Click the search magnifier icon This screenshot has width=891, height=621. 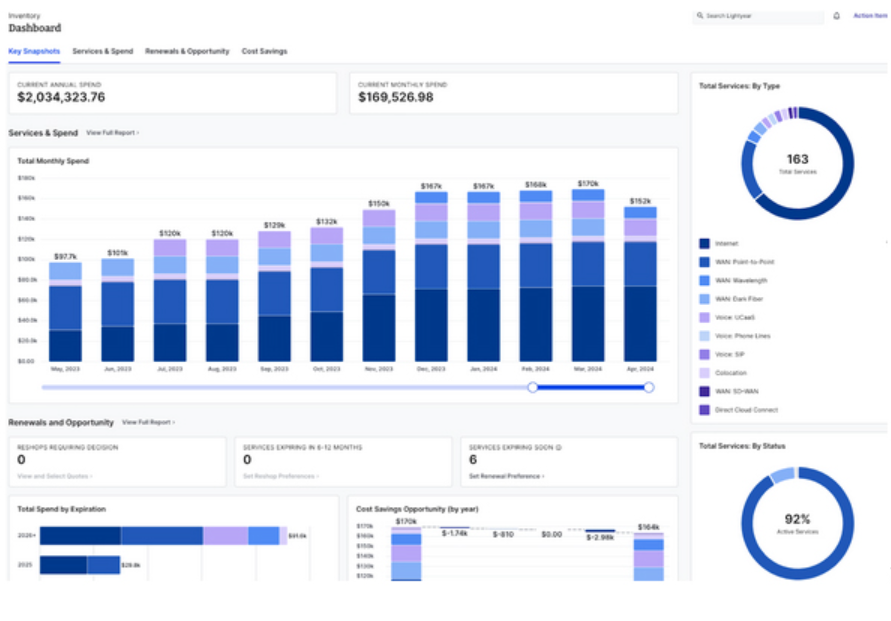pyautogui.click(x=700, y=16)
